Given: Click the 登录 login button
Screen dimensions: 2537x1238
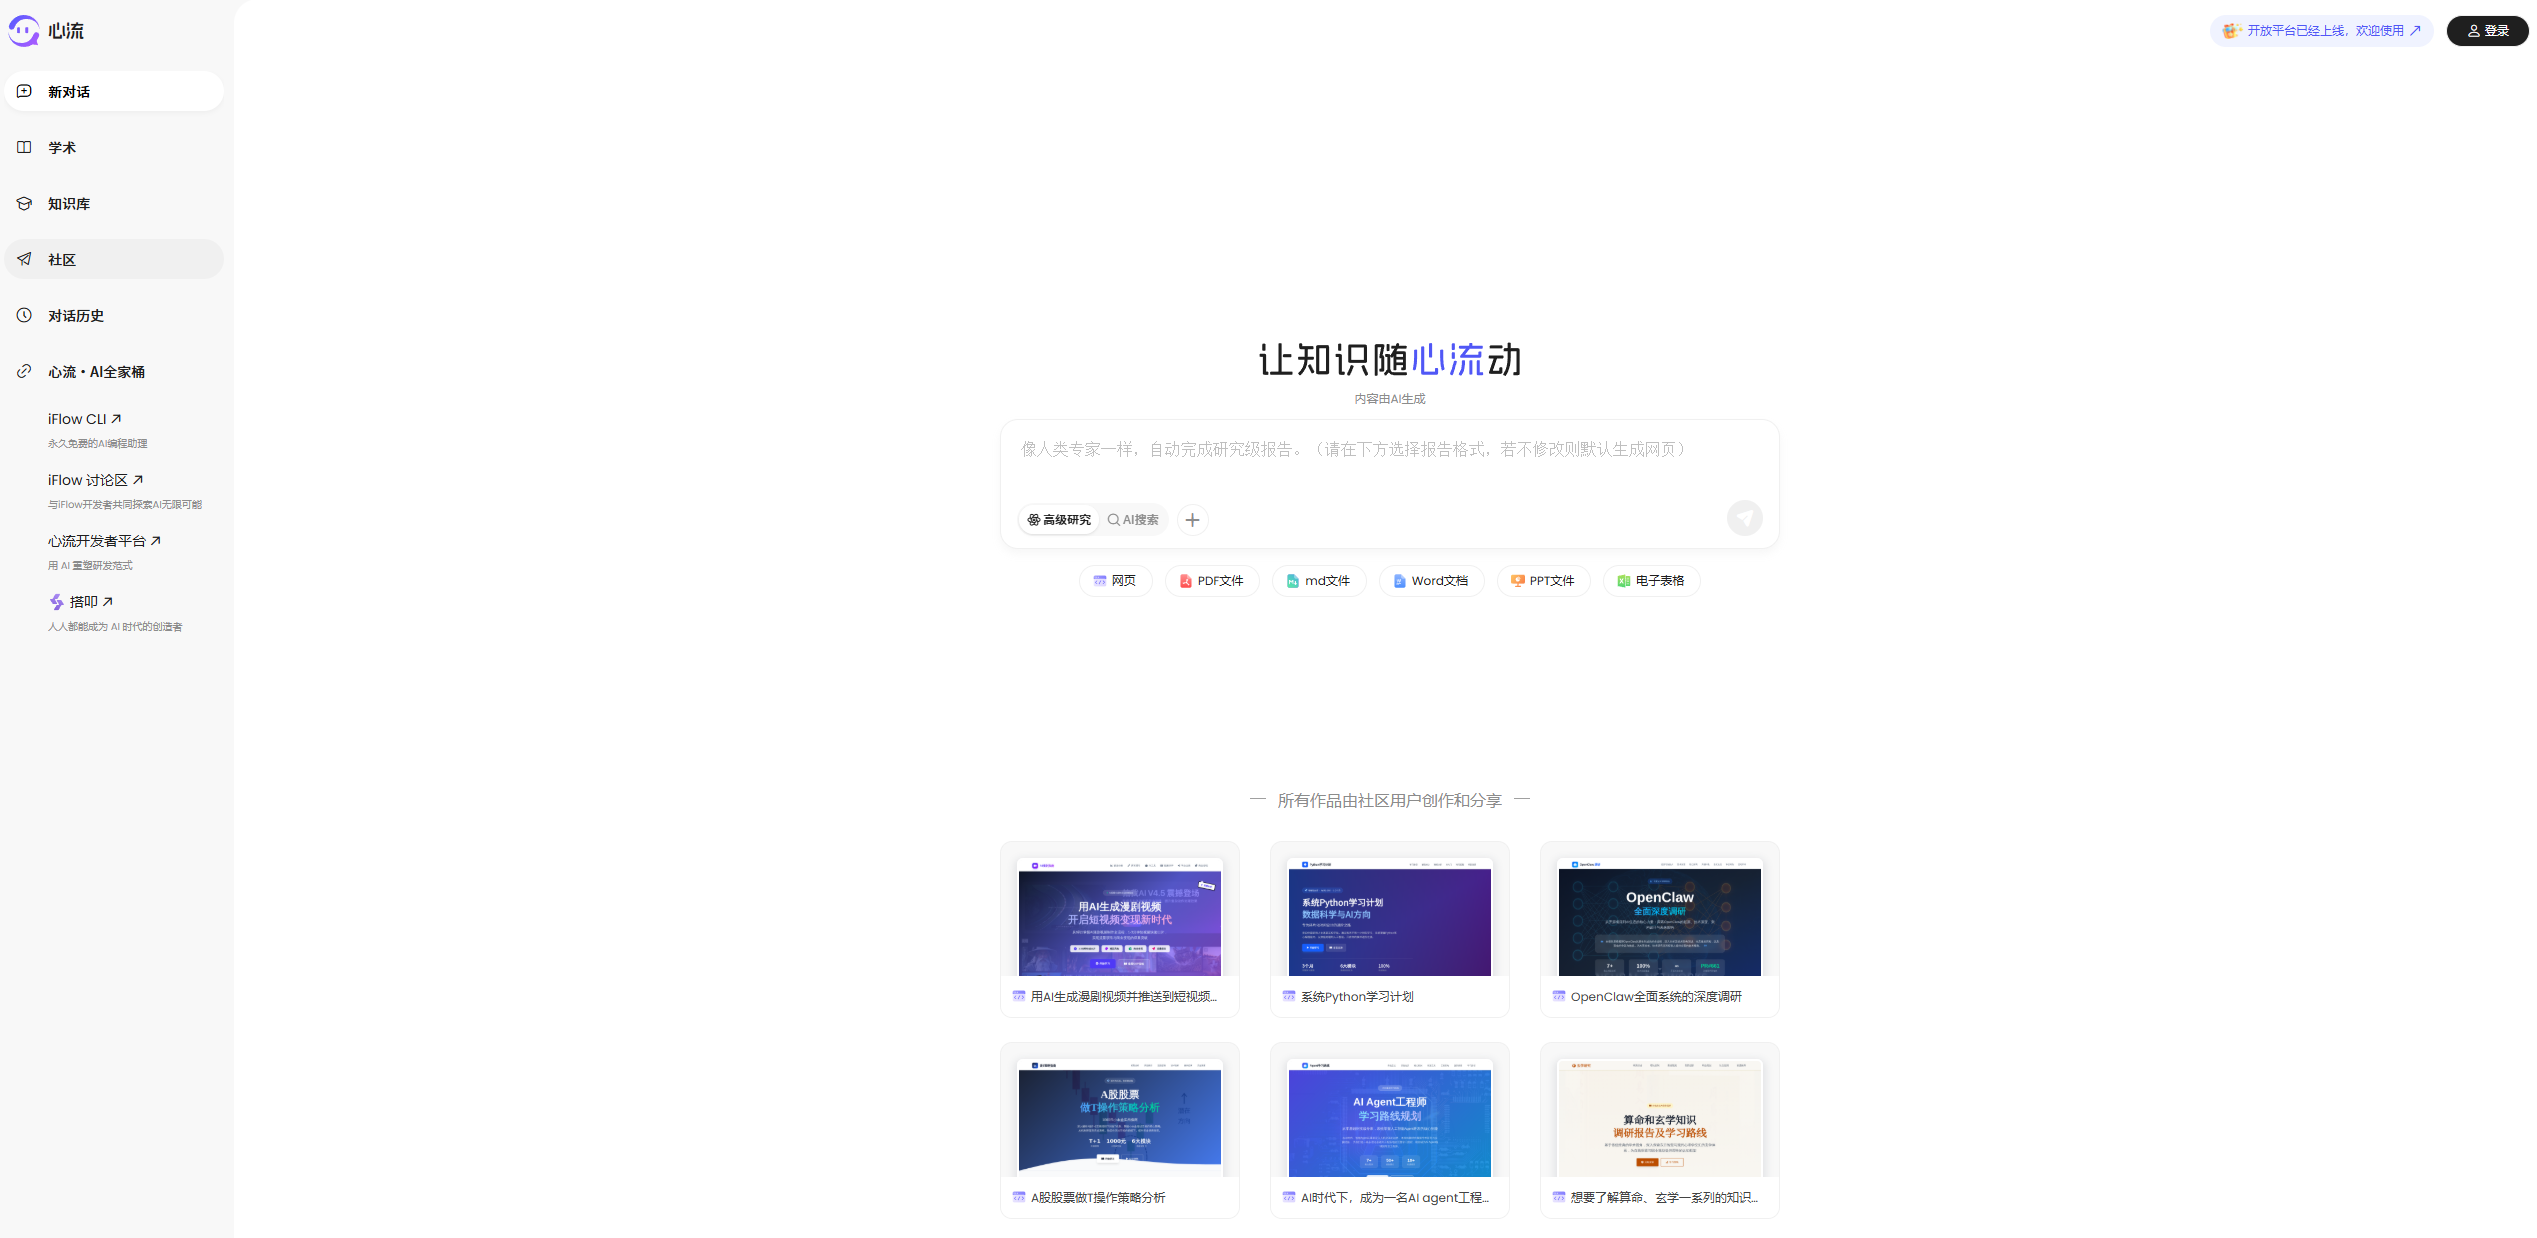Looking at the screenshot, I should coord(2487,31).
